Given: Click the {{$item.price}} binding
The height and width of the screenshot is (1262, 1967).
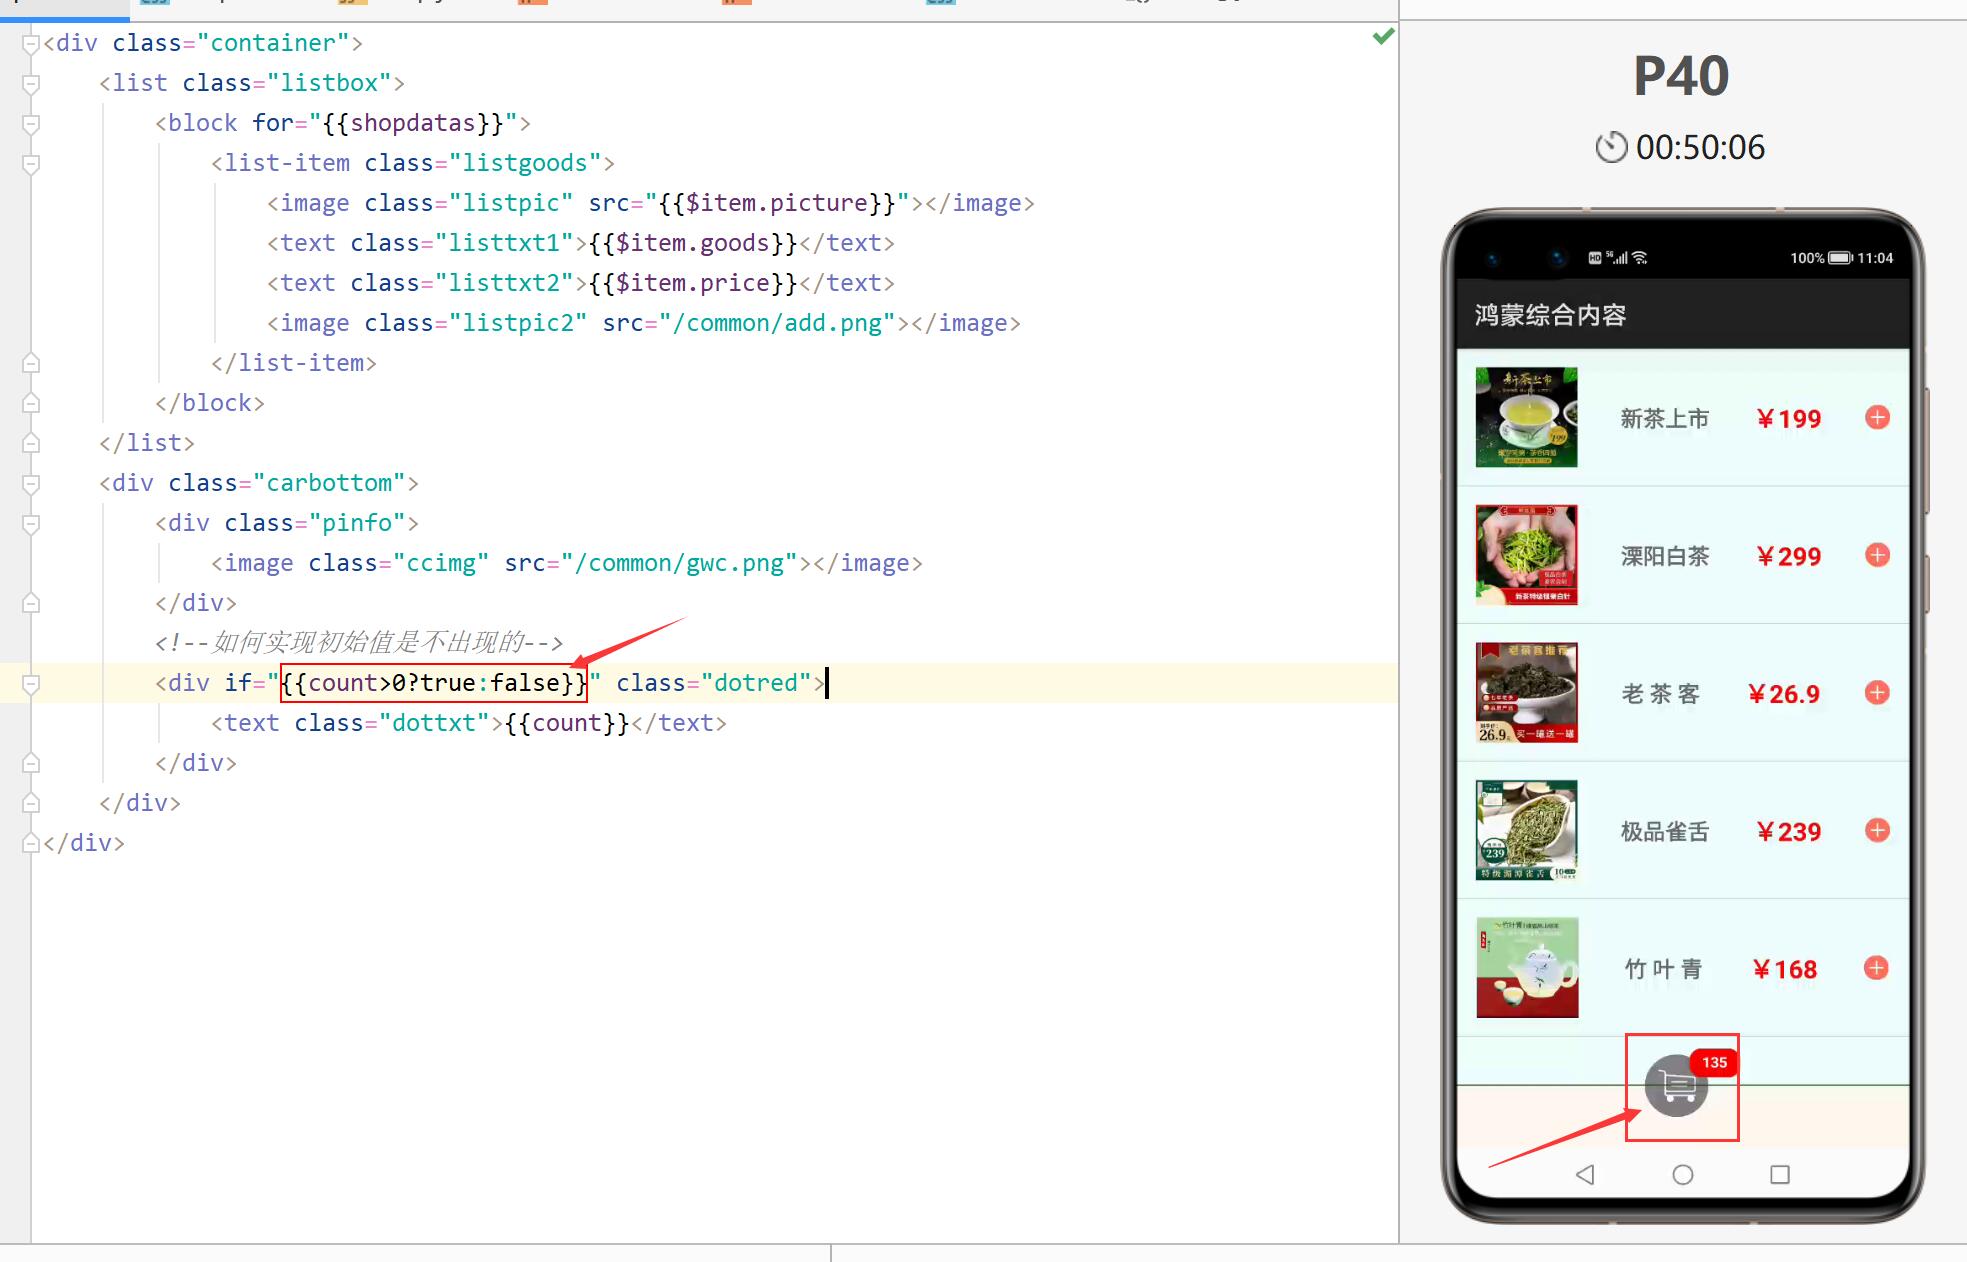Looking at the screenshot, I should pos(692,283).
